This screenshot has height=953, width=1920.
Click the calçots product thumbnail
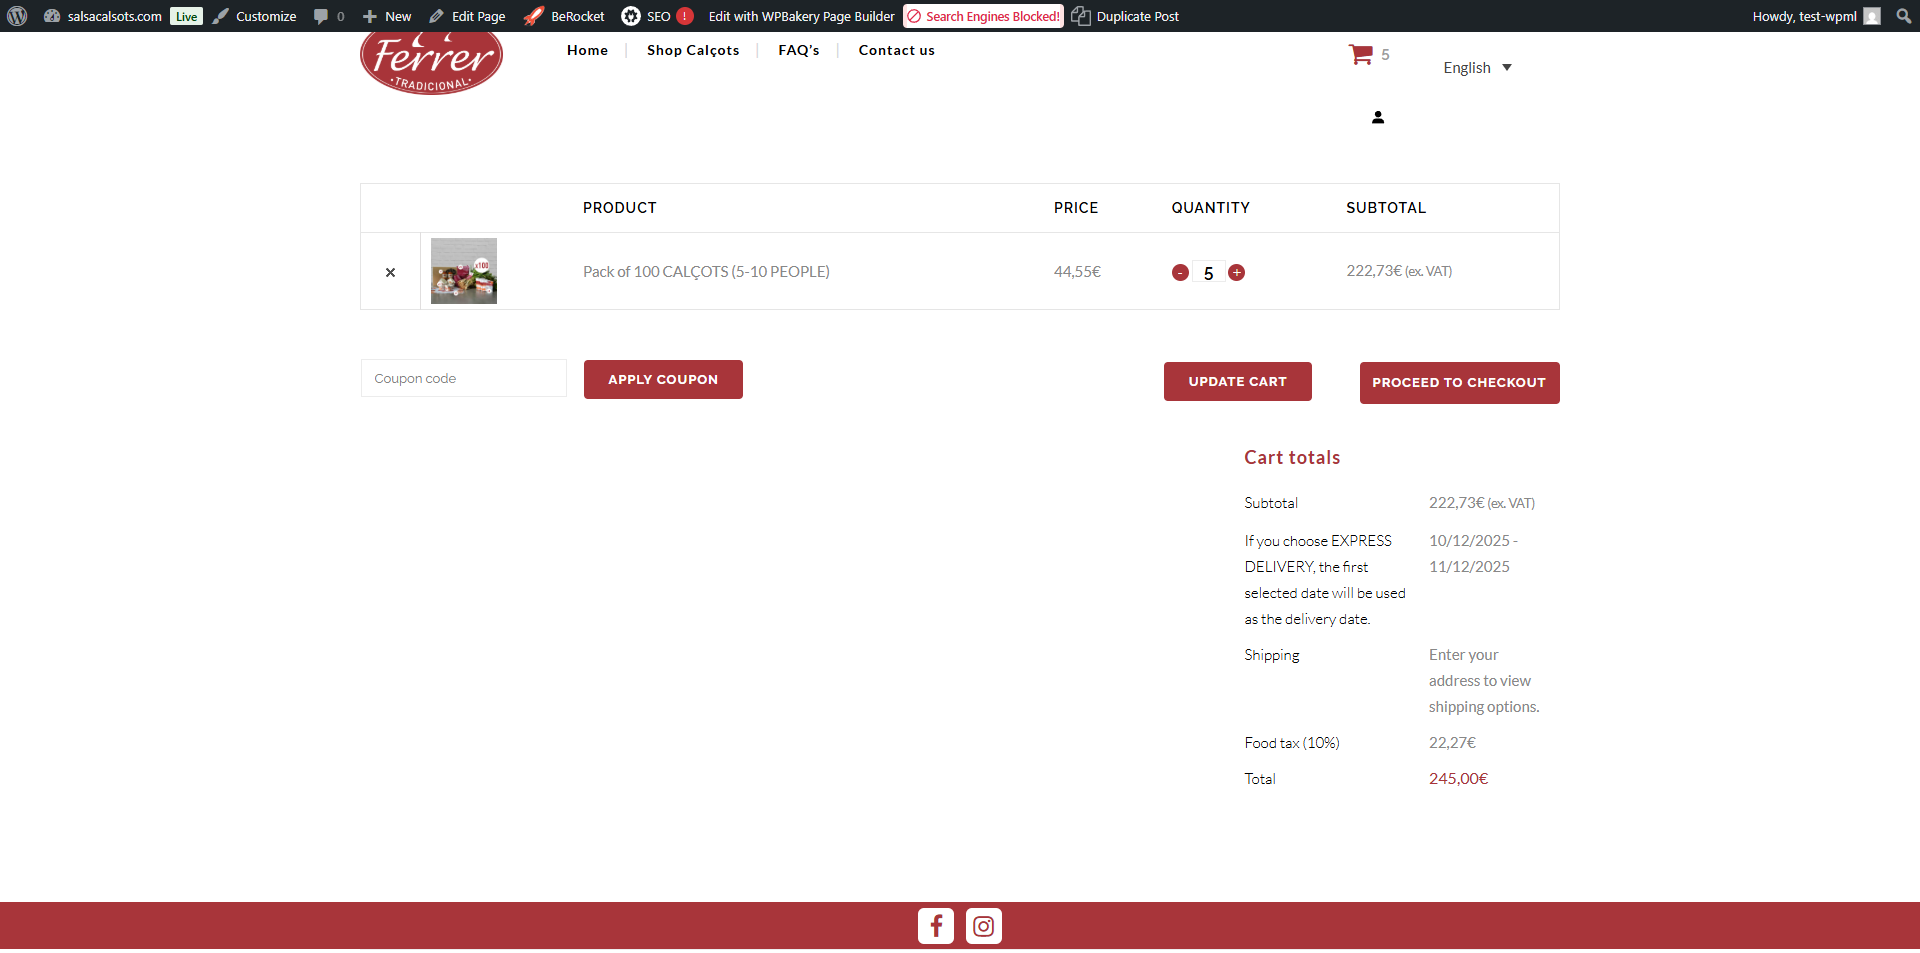point(464,271)
